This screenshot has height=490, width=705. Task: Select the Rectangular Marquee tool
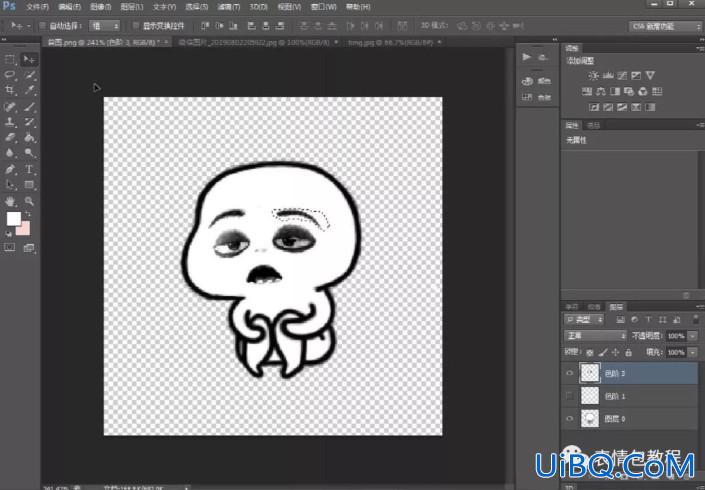point(10,59)
